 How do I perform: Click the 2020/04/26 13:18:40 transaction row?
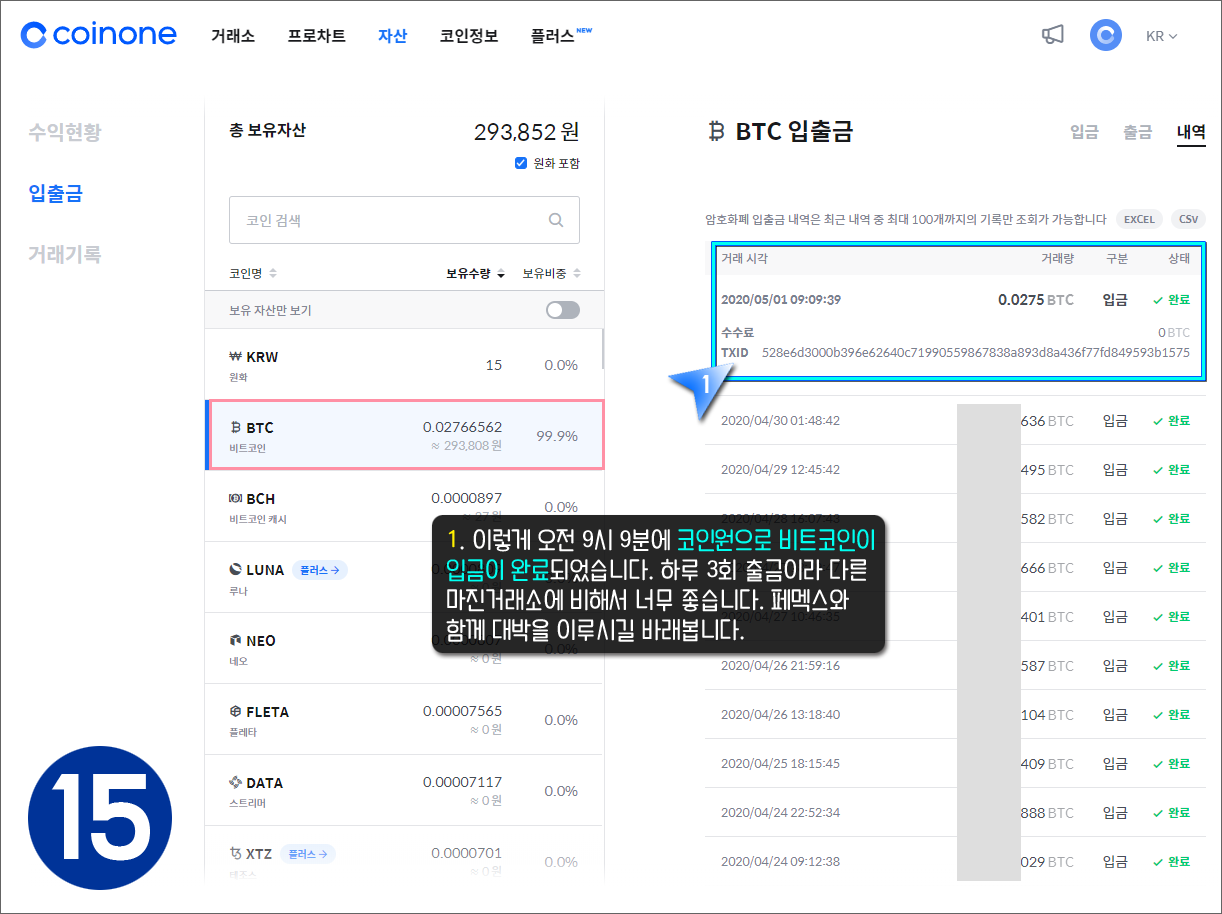[955, 715]
